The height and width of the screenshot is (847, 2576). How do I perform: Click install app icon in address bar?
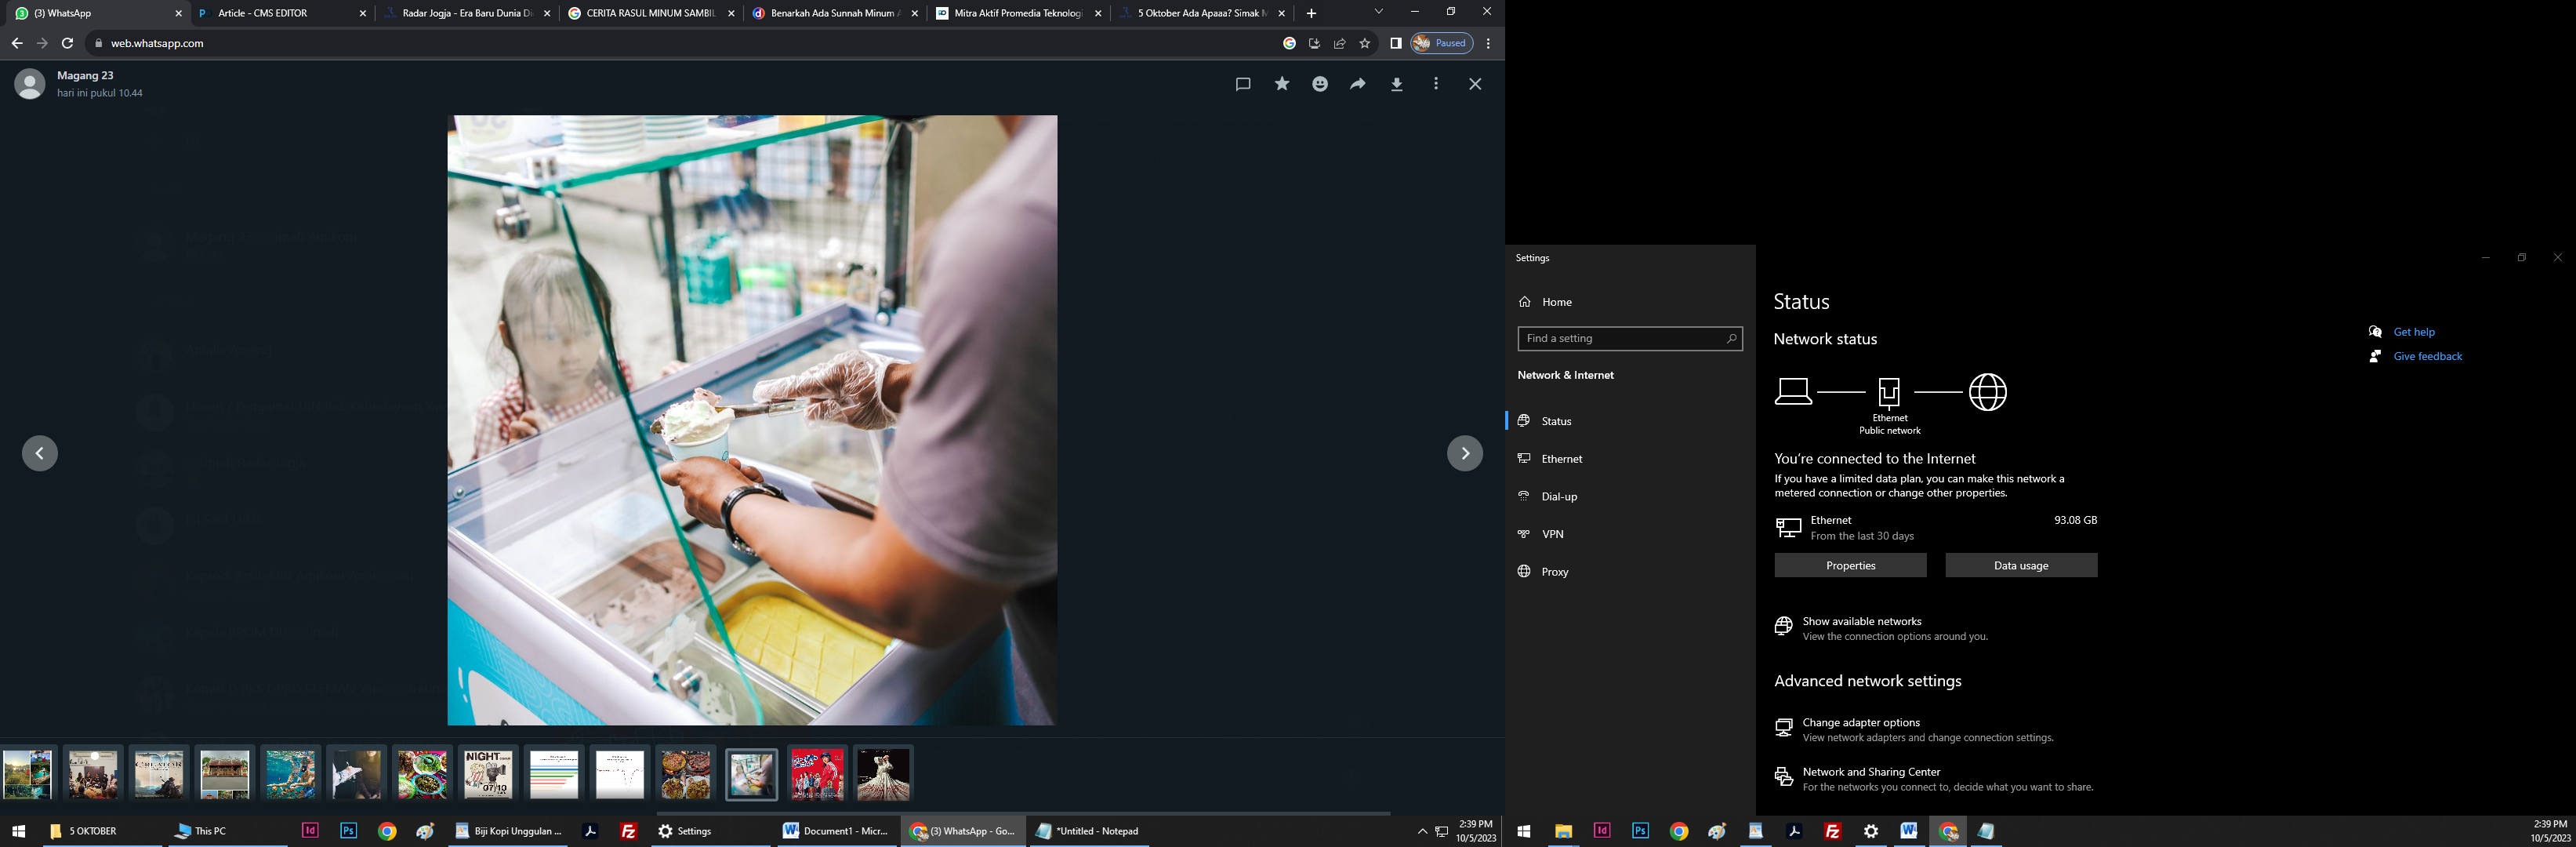click(x=1314, y=43)
